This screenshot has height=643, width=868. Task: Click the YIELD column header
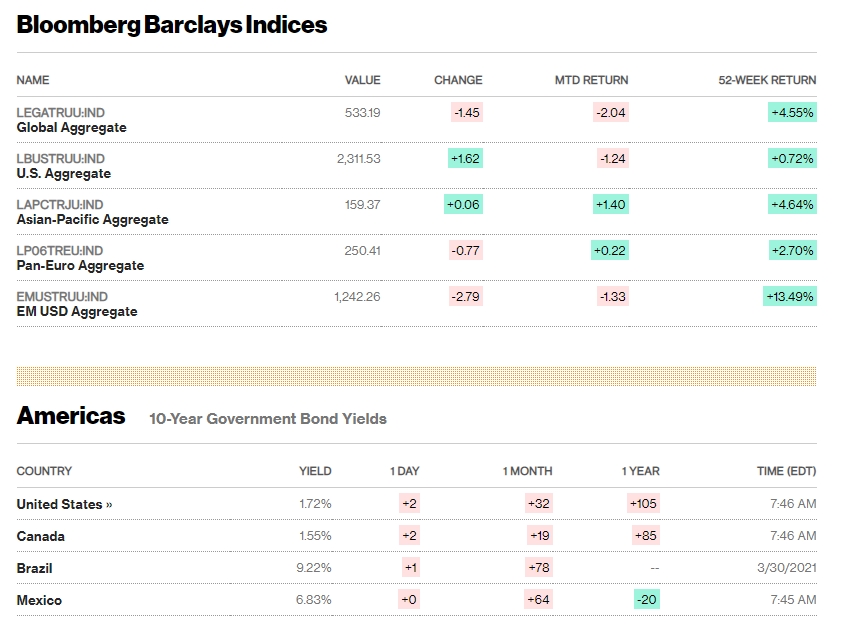(315, 471)
